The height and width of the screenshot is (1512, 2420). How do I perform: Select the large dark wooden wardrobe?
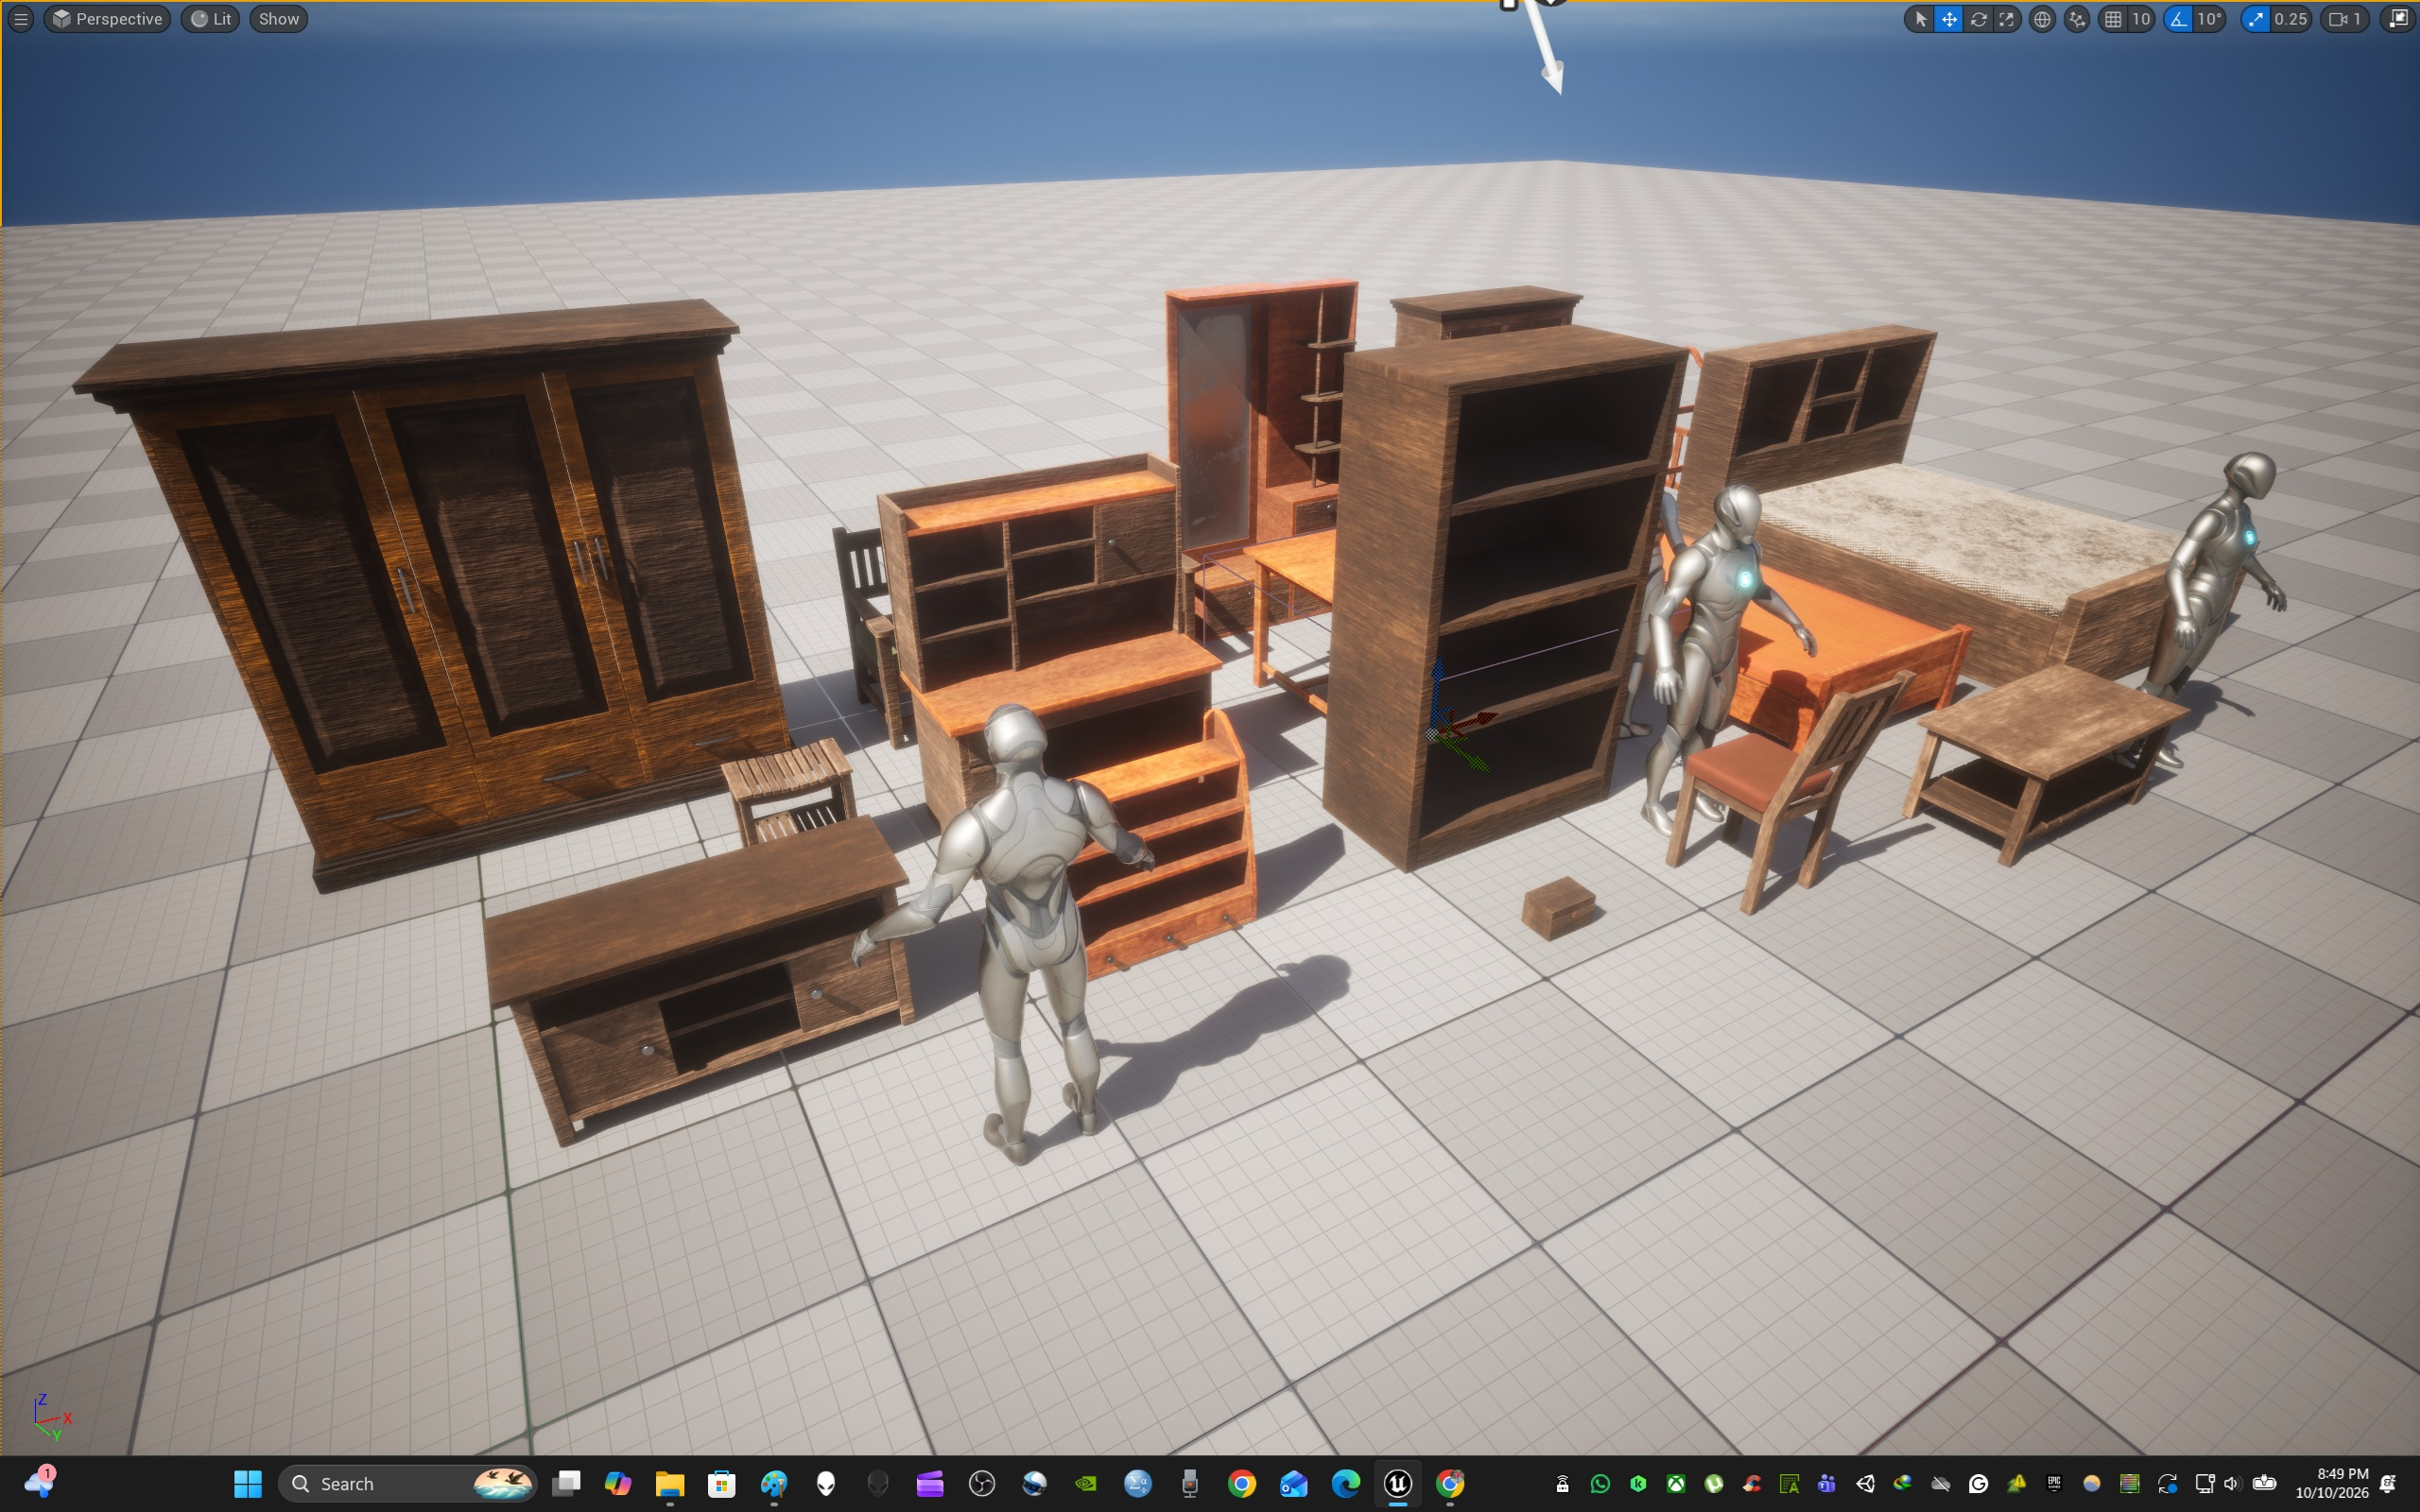[440, 590]
